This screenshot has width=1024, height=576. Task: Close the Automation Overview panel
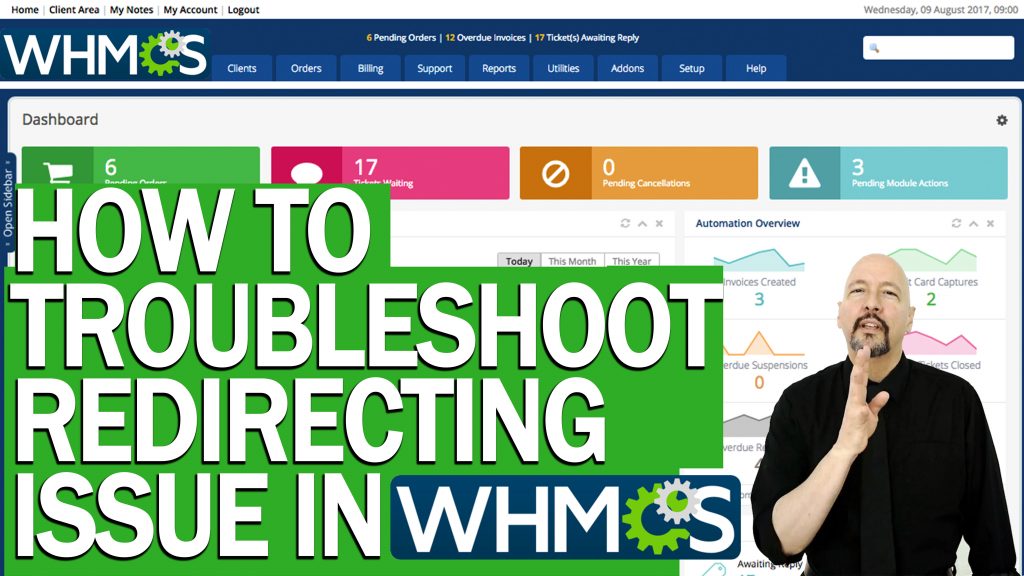coord(990,224)
